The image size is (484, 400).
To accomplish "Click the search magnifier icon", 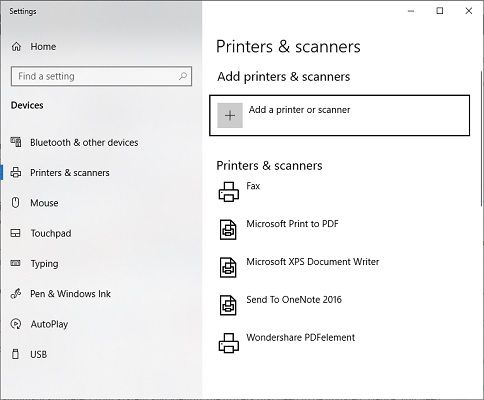I will 182,76.
